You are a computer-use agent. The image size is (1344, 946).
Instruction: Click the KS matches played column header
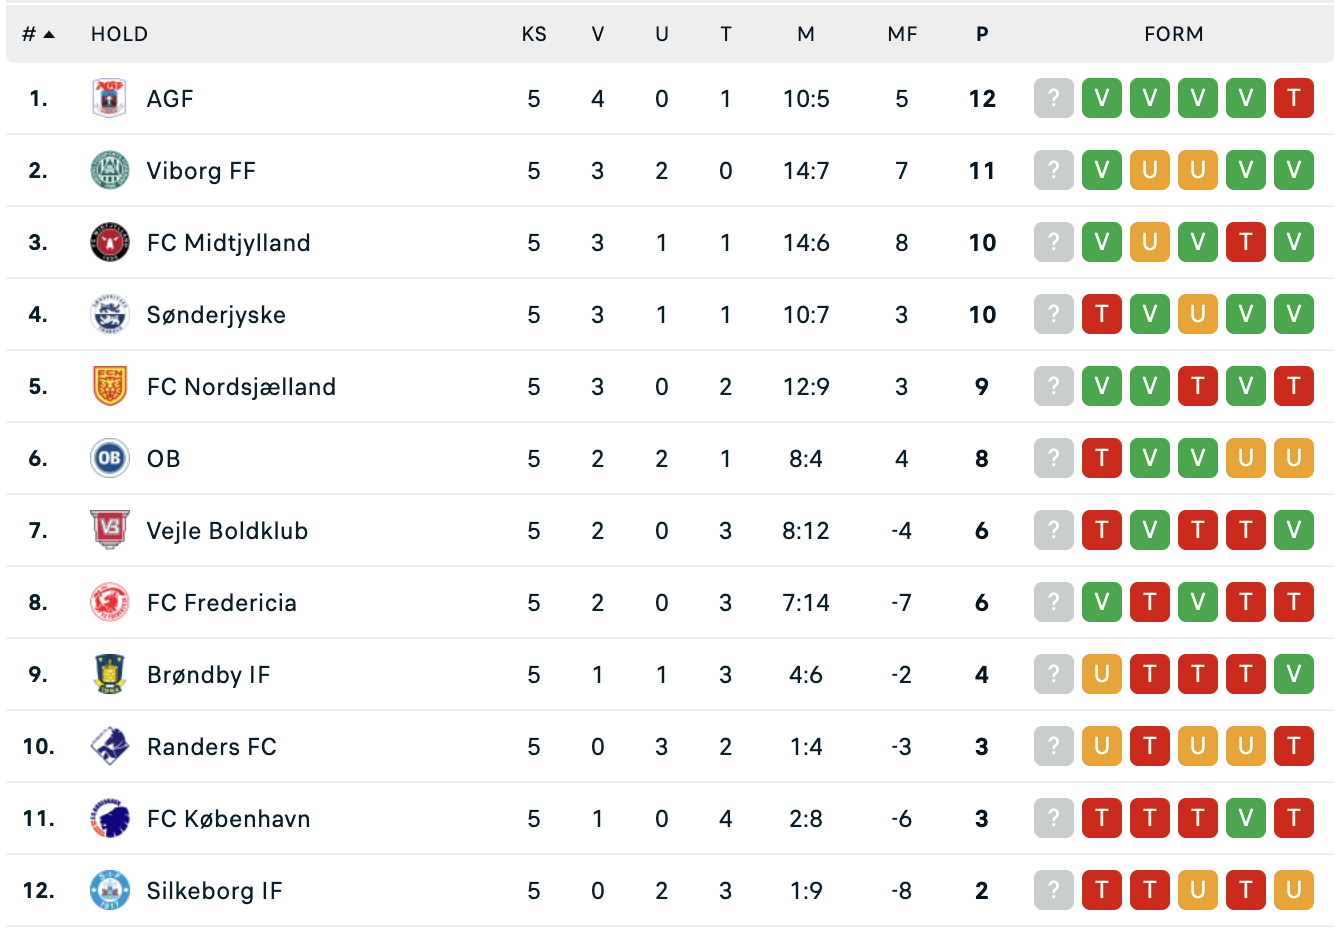pos(534,34)
